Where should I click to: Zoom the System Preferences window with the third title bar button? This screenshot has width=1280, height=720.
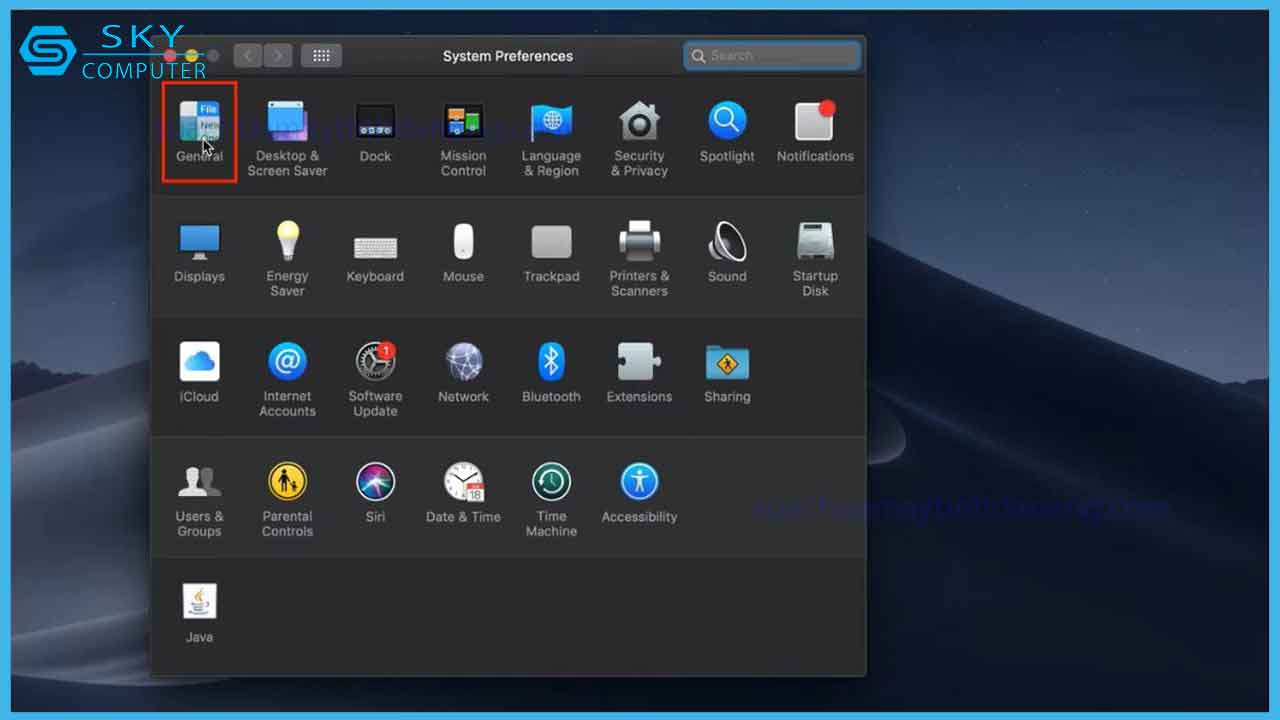coord(213,56)
